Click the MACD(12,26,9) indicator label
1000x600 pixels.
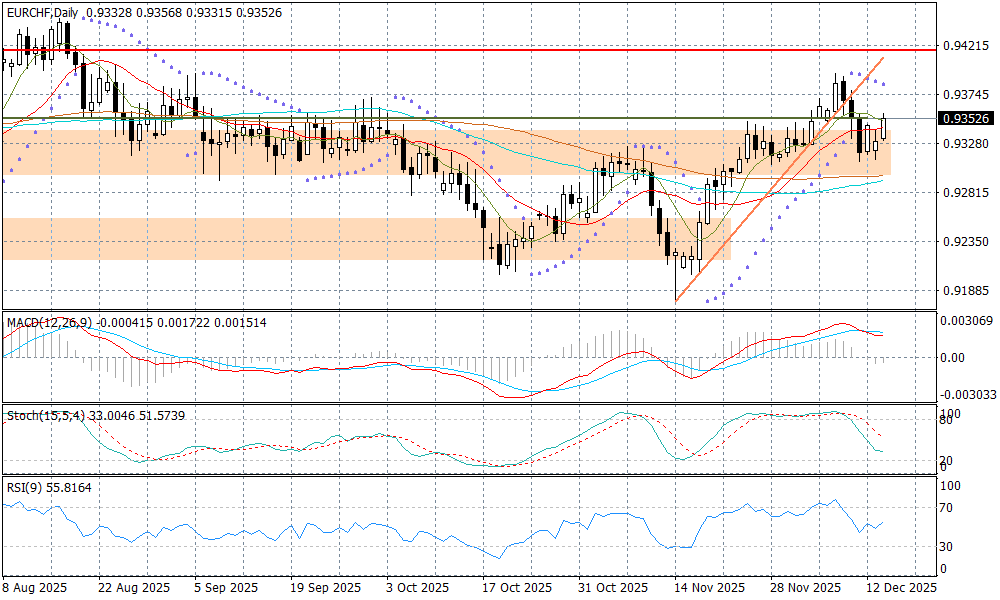pyautogui.click(x=49, y=323)
